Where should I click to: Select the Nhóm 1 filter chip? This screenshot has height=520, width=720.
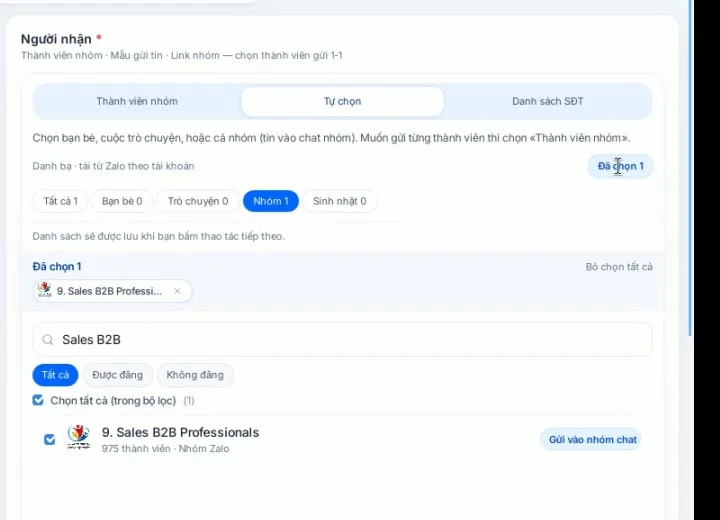pyautogui.click(x=271, y=201)
